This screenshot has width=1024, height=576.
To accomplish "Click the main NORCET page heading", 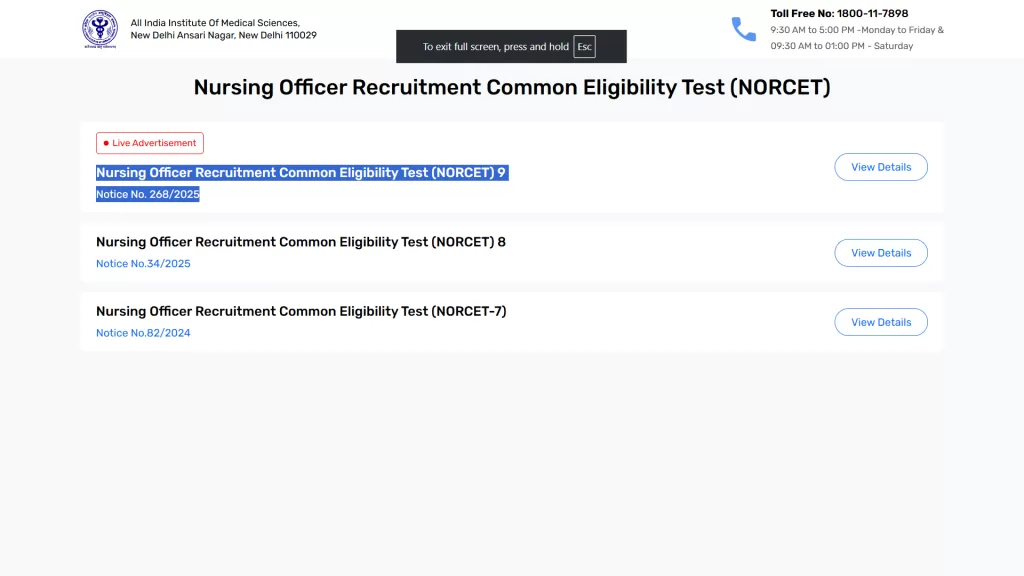I will (512, 87).
